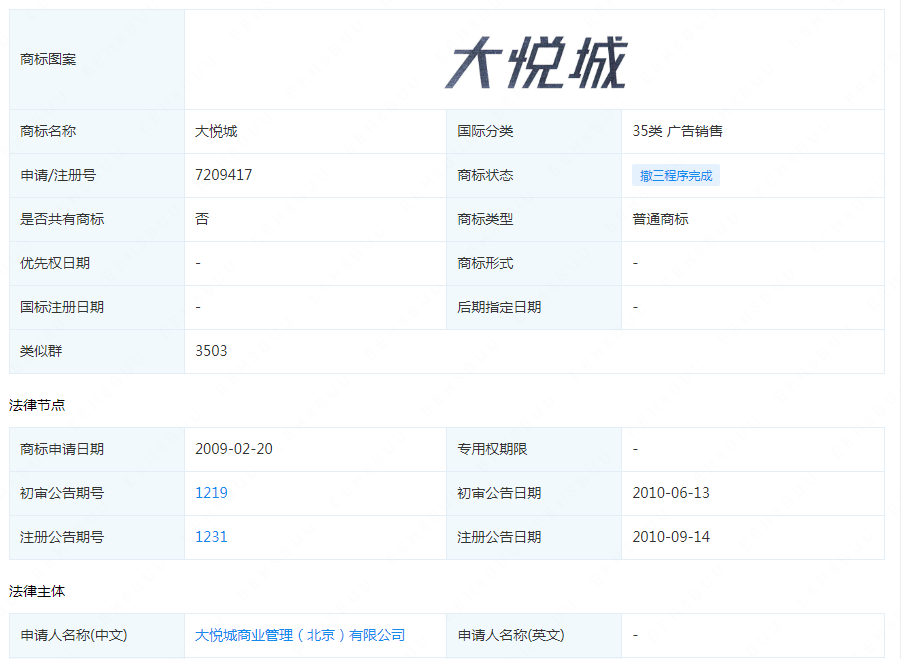Open initial review announcement issue 1219

tap(211, 493)
